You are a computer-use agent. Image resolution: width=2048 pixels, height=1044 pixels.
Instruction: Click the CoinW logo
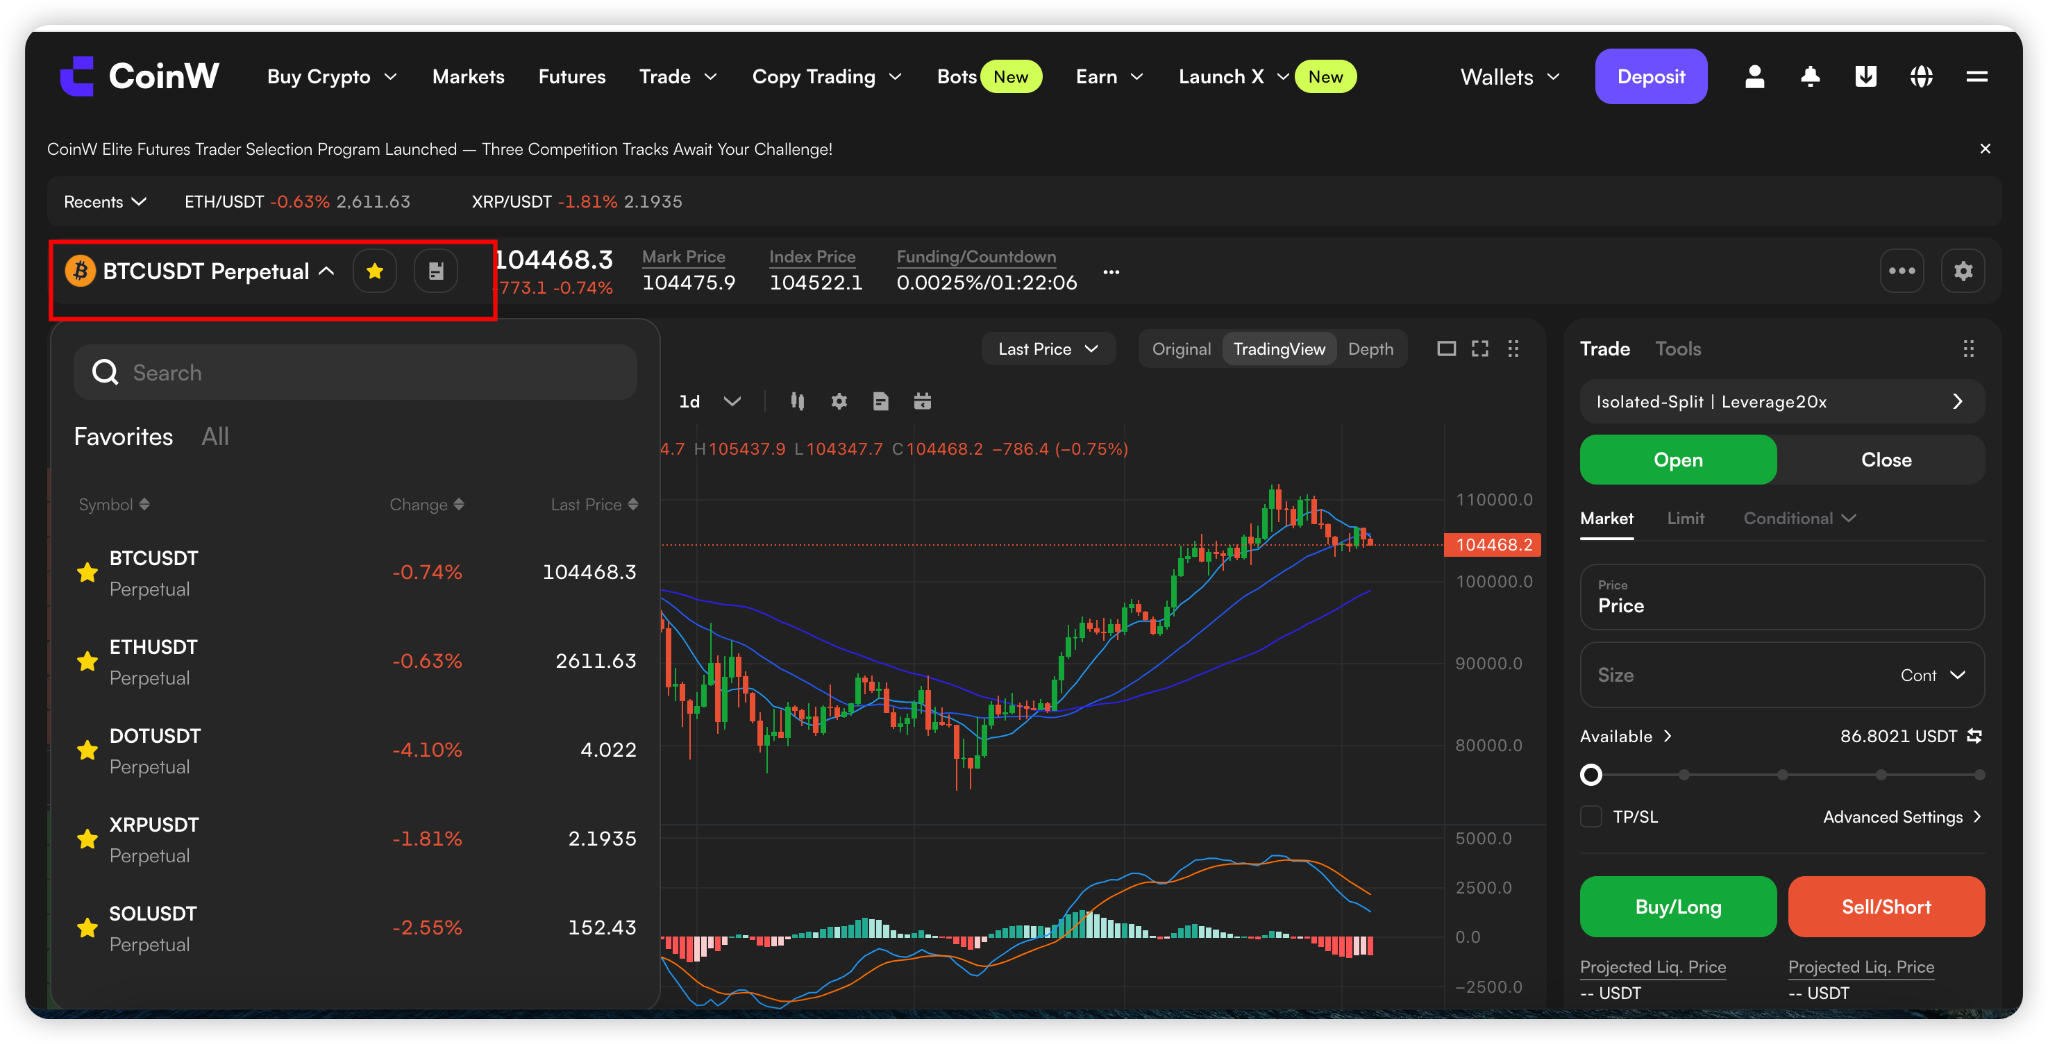[x=139, y=76]
